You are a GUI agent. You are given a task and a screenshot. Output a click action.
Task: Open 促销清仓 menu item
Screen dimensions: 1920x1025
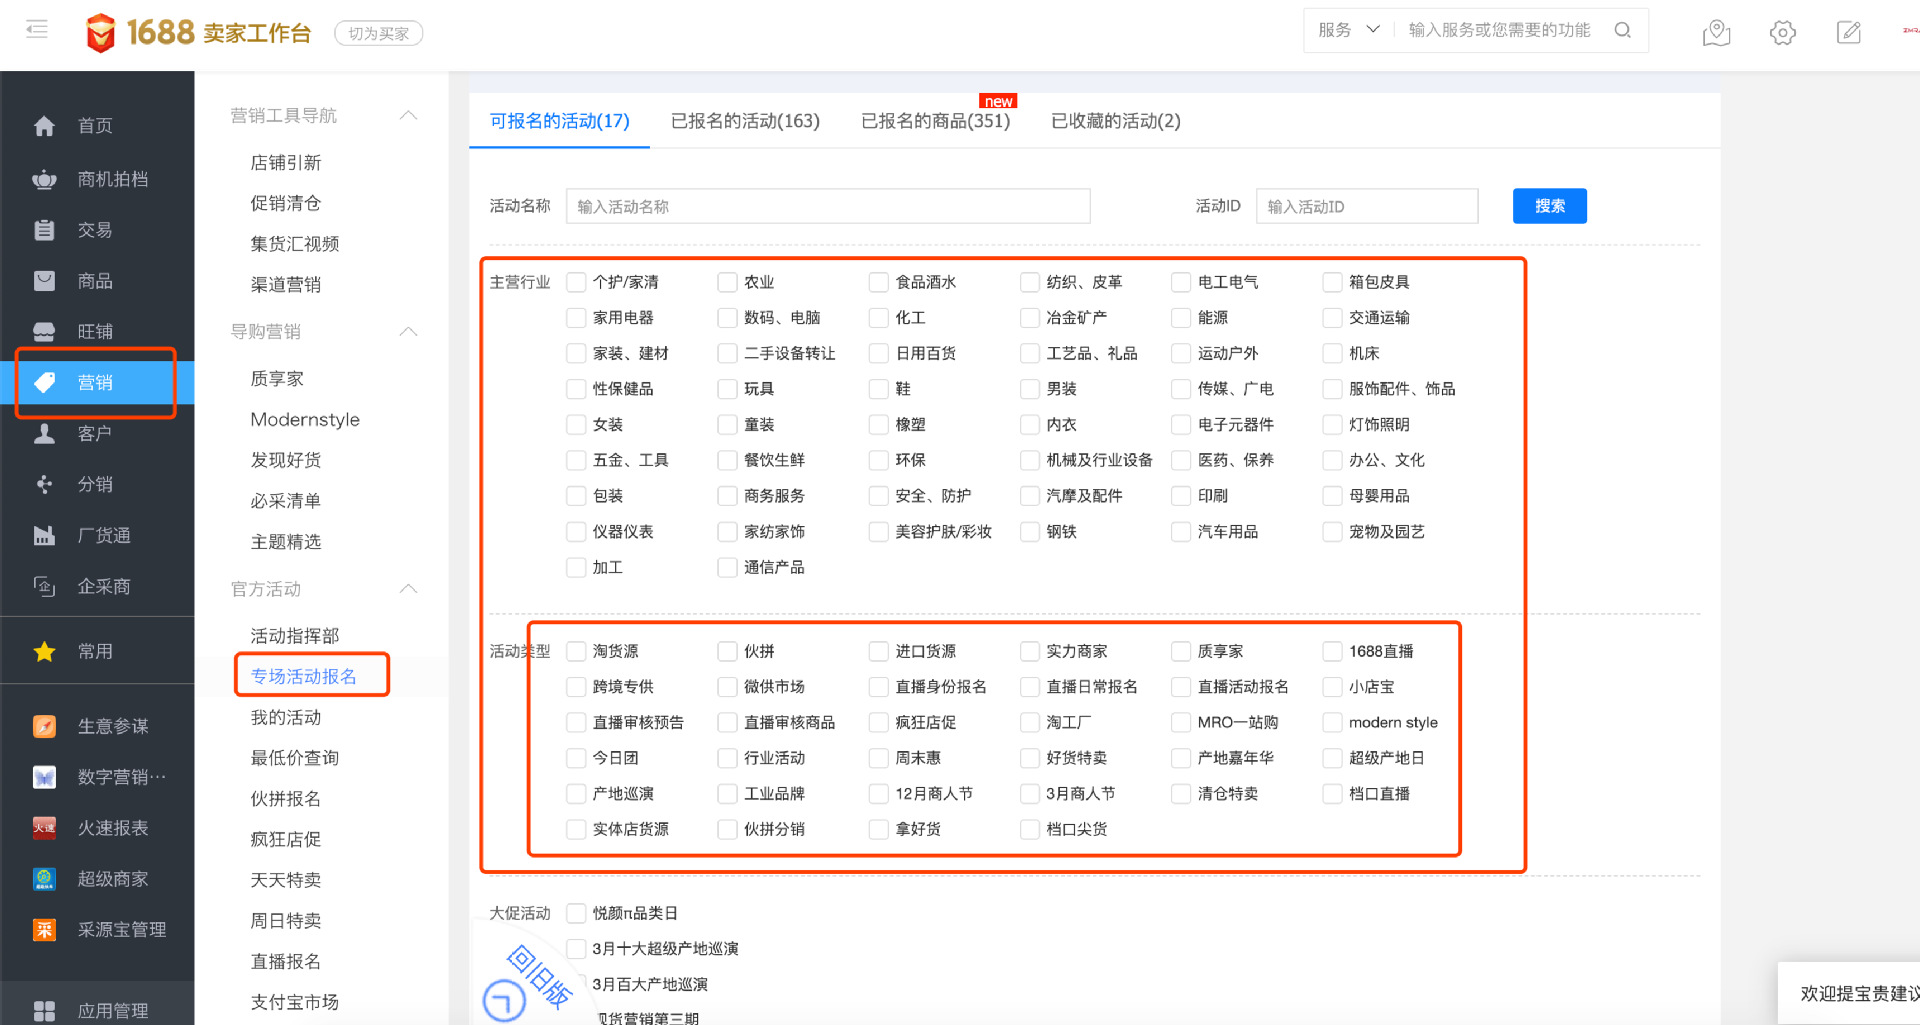point(286,203)
